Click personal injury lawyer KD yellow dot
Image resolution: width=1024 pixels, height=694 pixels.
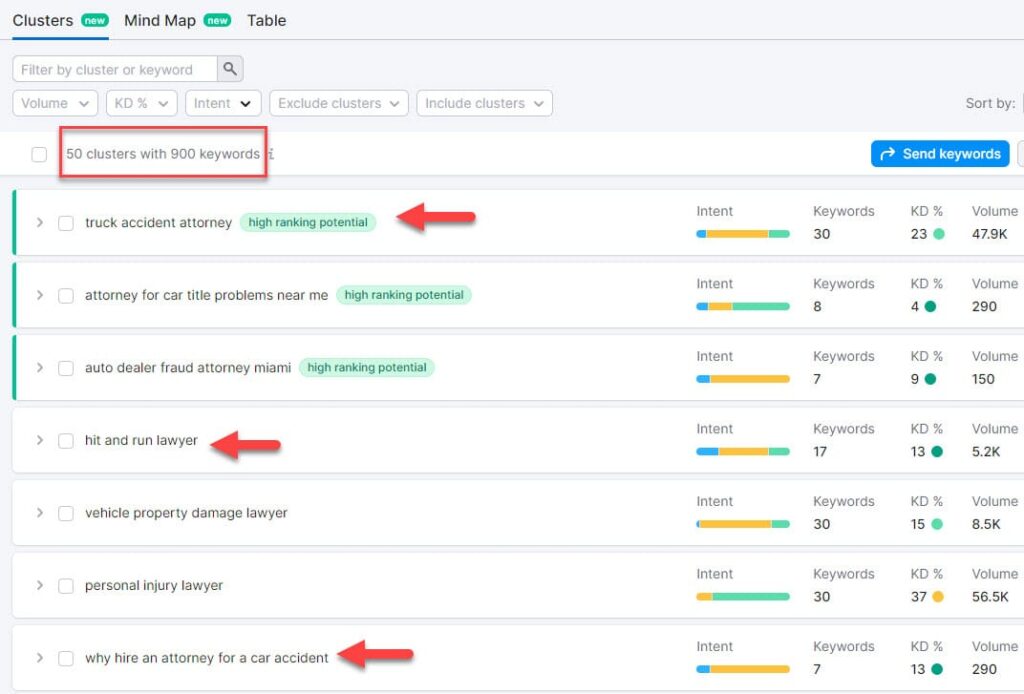[938, 596]
